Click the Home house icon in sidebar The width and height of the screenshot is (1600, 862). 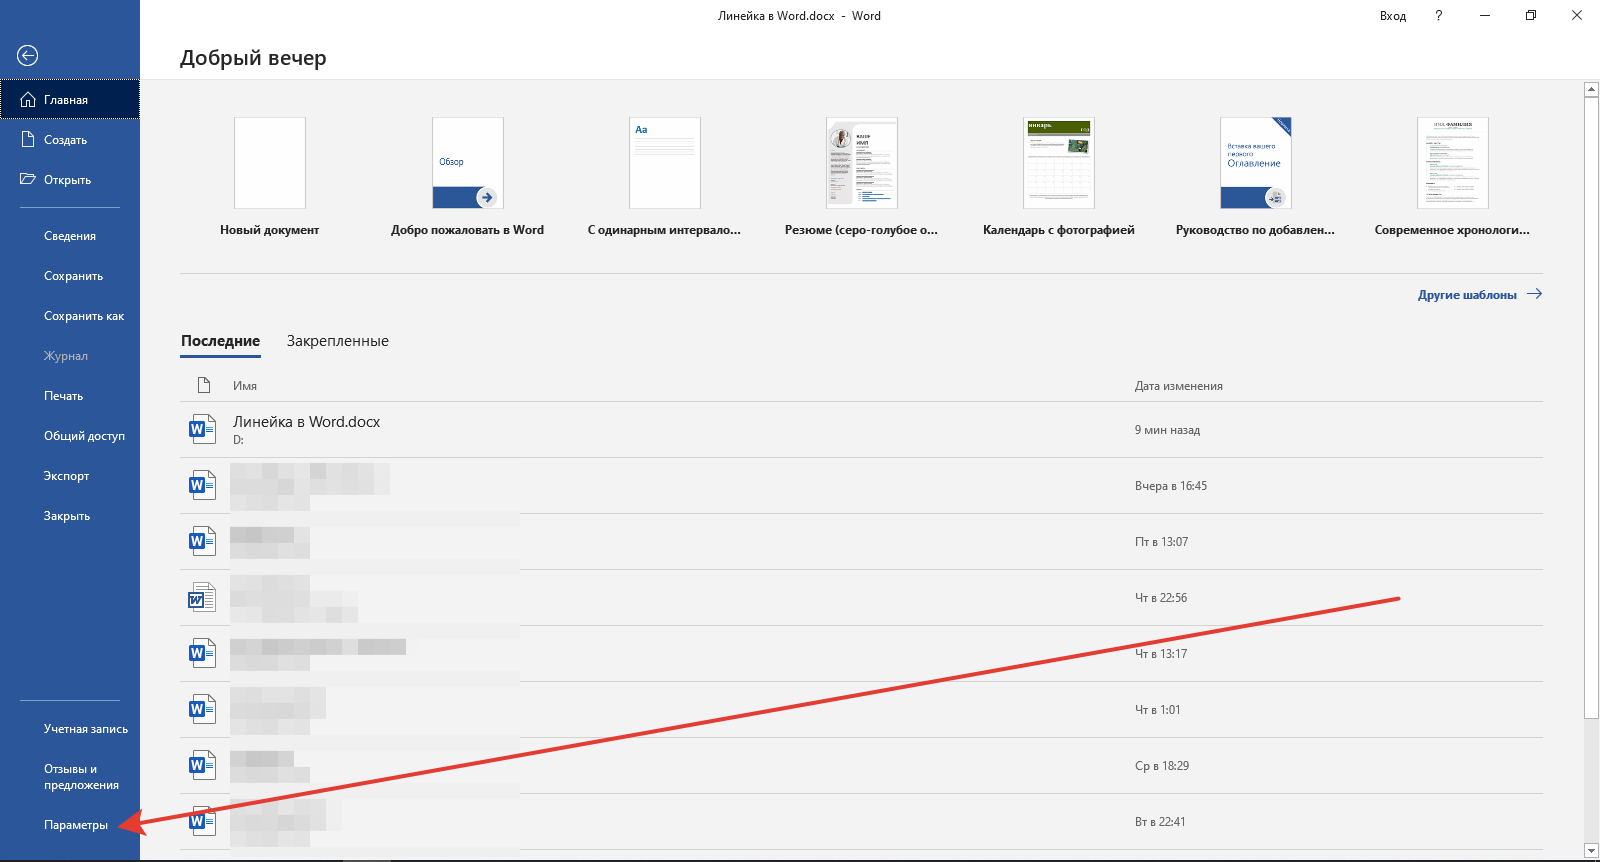pyautogui.click(x=28, y=100)
